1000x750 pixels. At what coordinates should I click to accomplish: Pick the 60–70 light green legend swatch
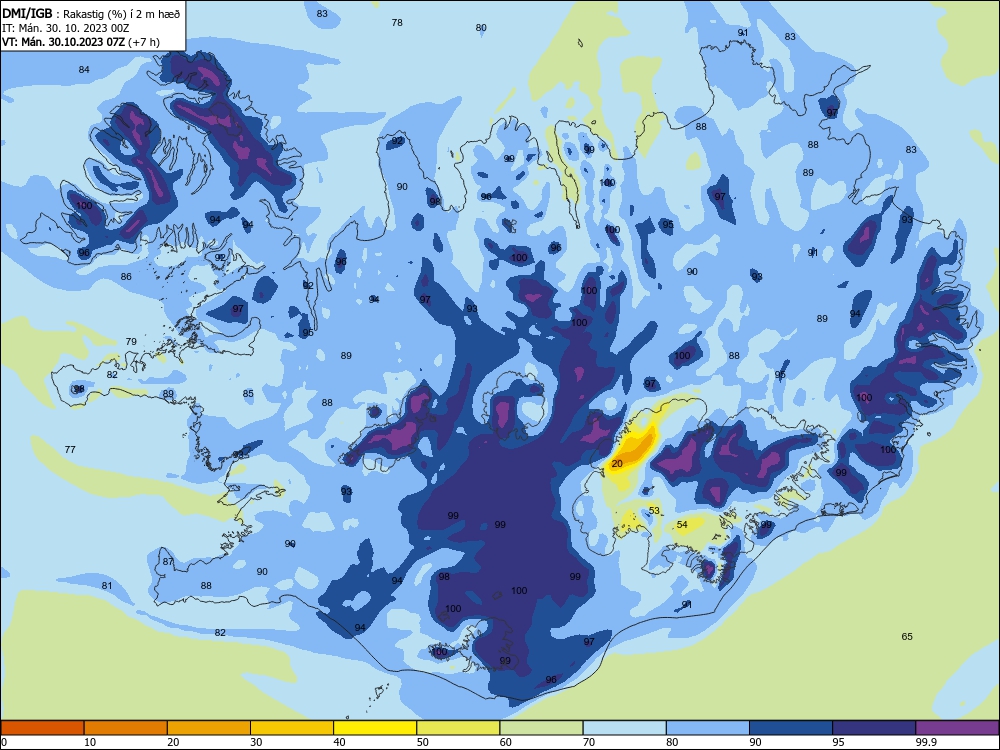point(541,728)
